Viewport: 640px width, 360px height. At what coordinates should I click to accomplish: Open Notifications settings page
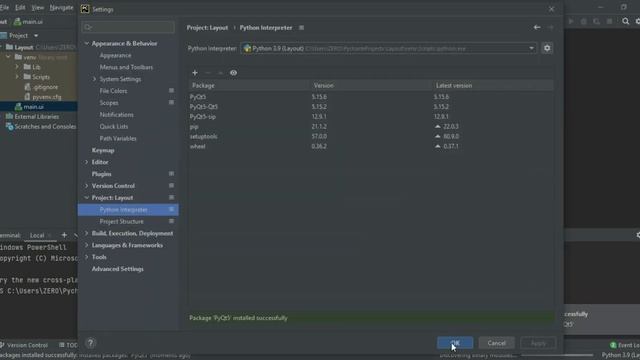116,115
